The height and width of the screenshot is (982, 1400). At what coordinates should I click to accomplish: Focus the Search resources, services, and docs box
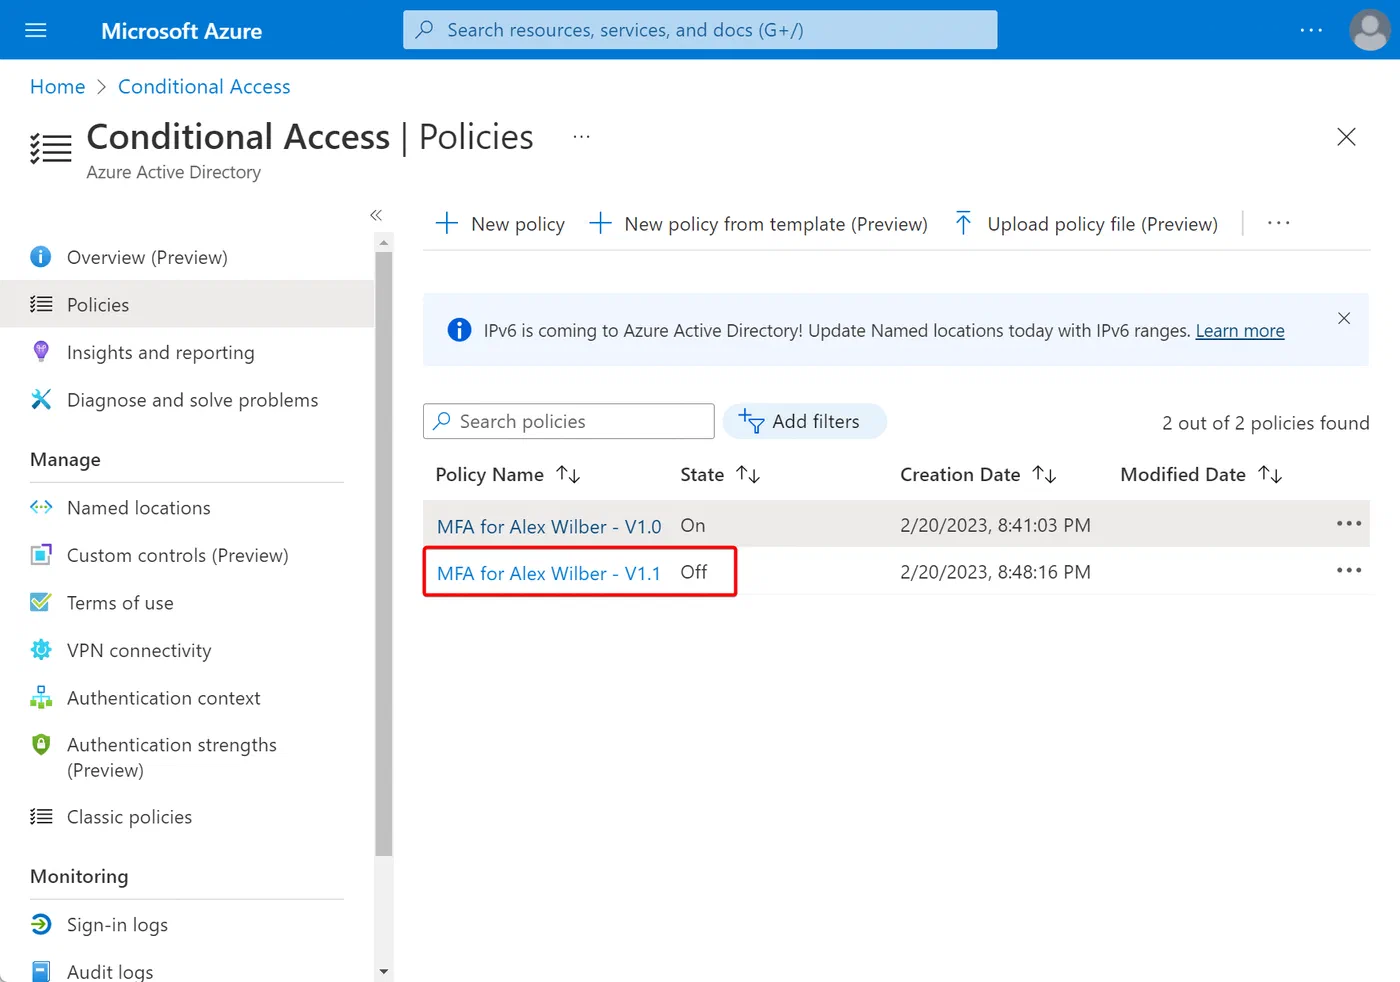[700, 30]
